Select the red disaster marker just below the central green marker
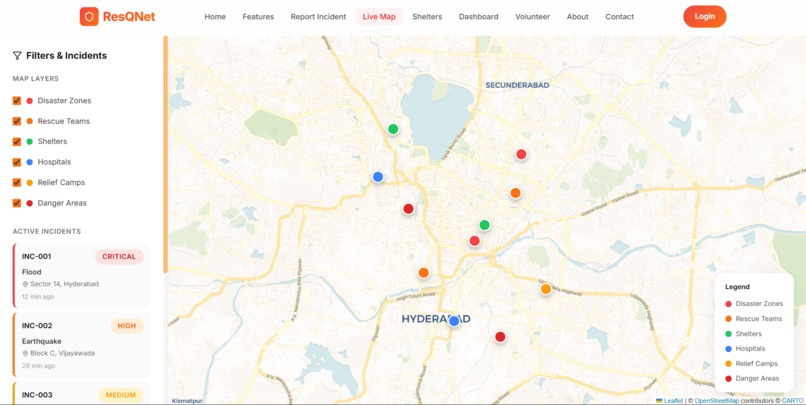This screenshot has height=405, width=806. tap(474, 241)
